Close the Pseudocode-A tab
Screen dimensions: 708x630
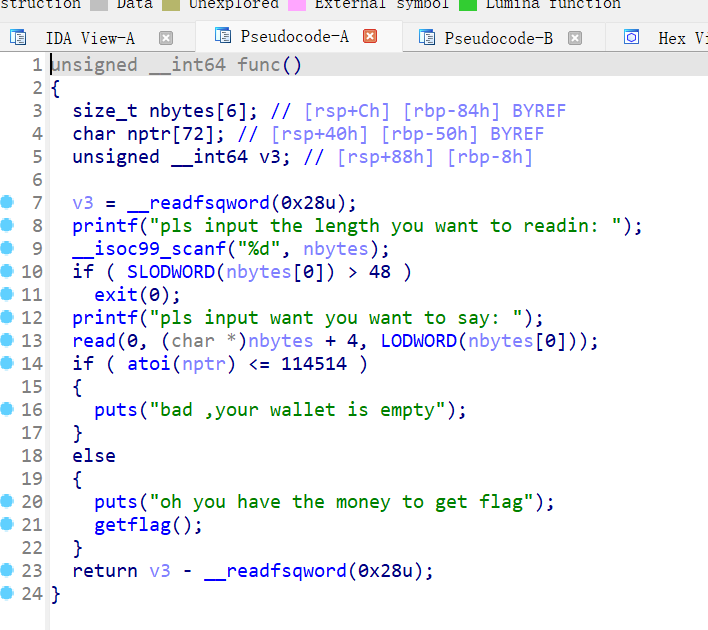[x=370, y=37]
